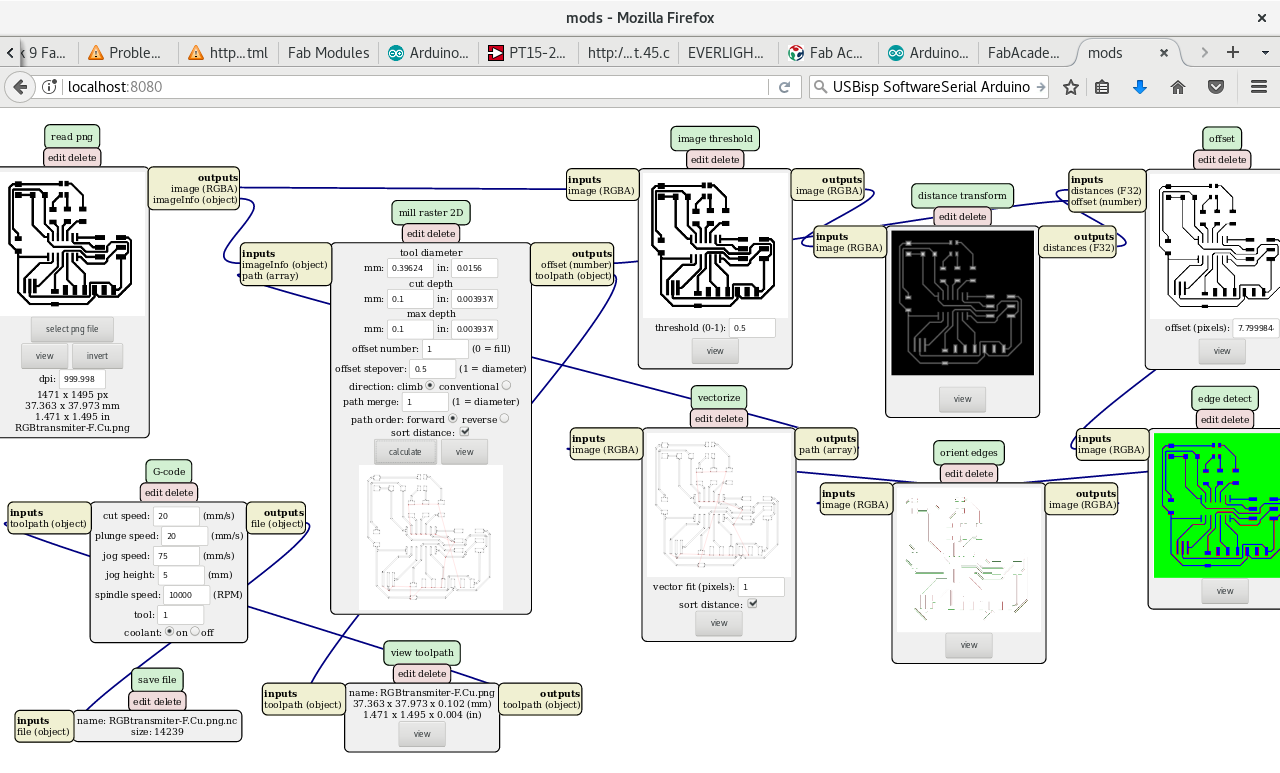
Task: Click view button under image threshold
Action: (715, 351)
